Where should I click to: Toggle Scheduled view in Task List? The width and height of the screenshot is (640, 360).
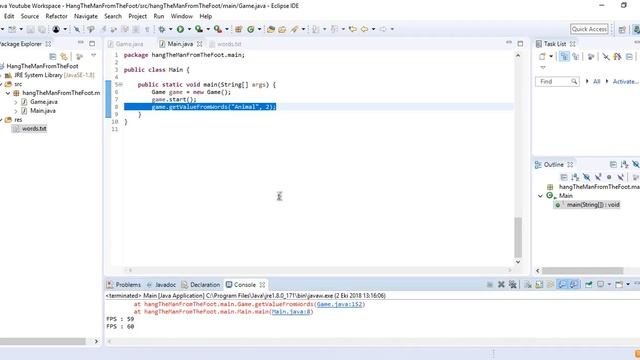[576, 56]
